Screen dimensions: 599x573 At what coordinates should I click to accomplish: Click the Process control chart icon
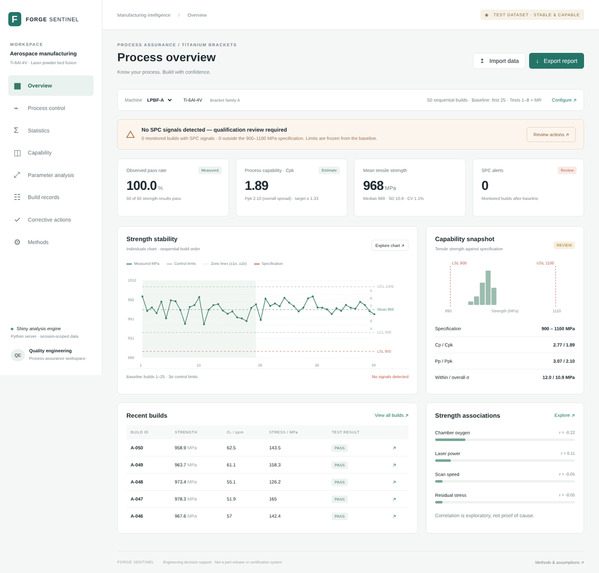[16, 108]
